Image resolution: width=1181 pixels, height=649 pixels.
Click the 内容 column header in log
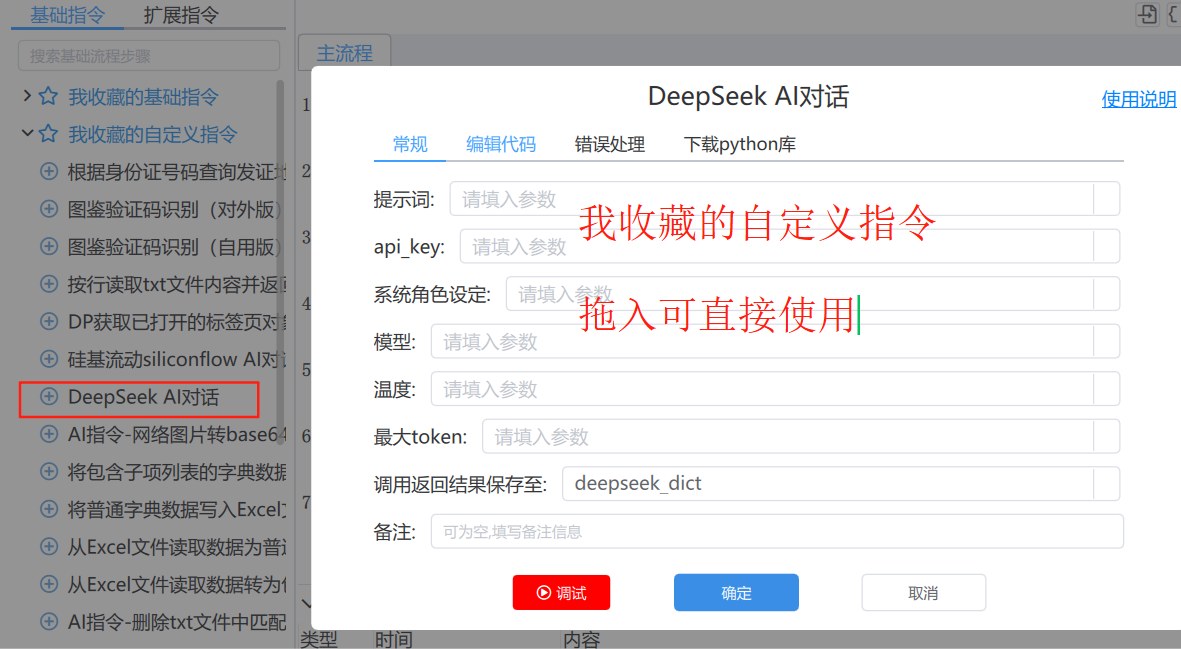click(581, 639)
